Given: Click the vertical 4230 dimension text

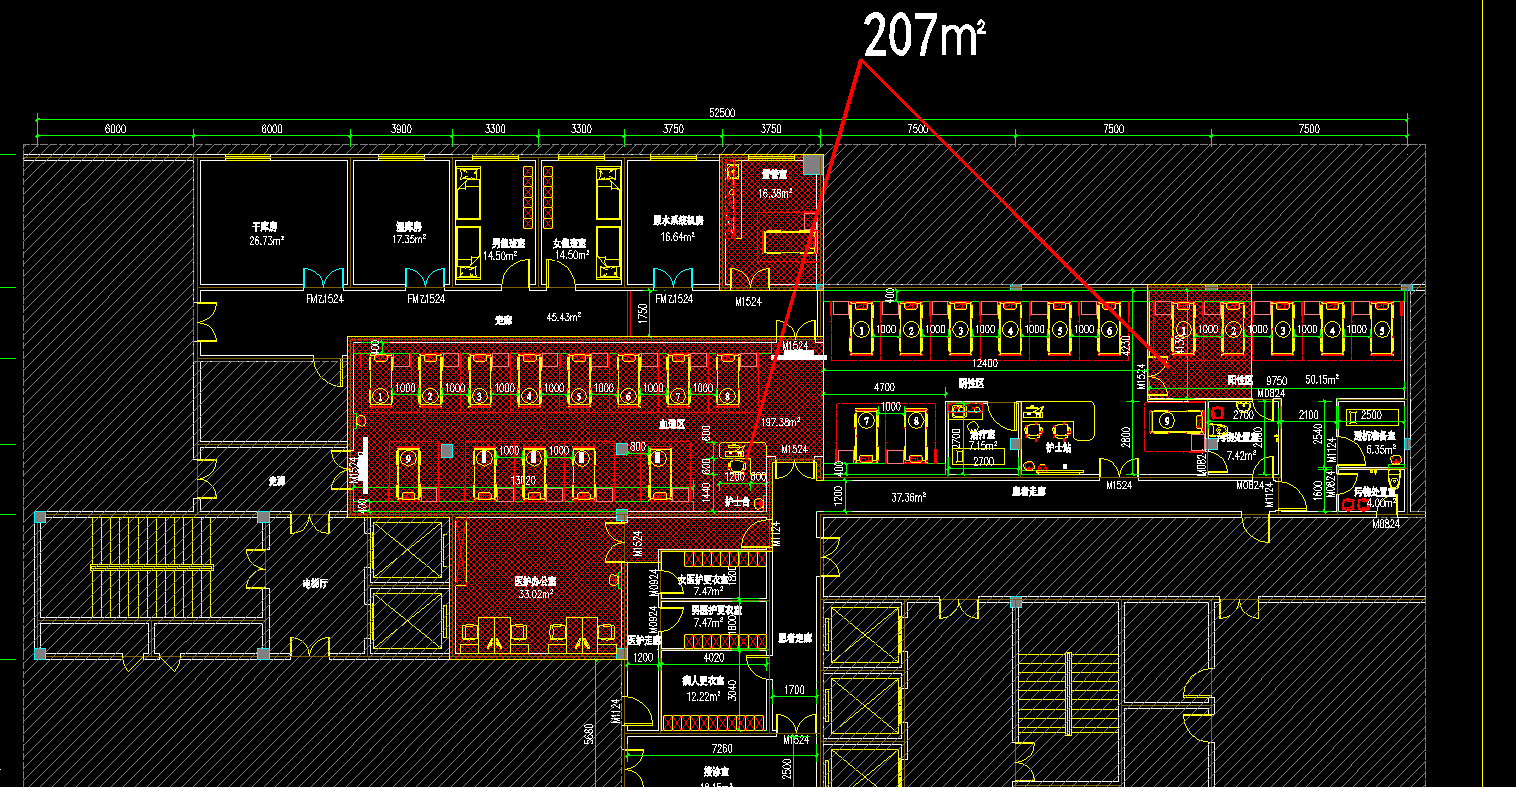Looking at the screenshot, I should (1127, 346).
